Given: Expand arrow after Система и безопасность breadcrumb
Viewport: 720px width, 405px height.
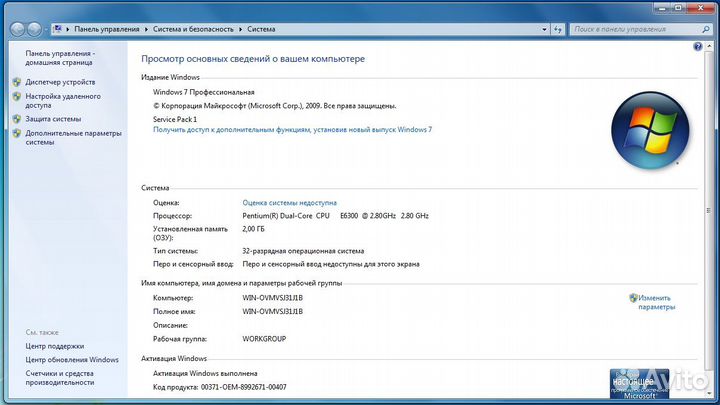Looking at the screenshot, I should point(240,29).
